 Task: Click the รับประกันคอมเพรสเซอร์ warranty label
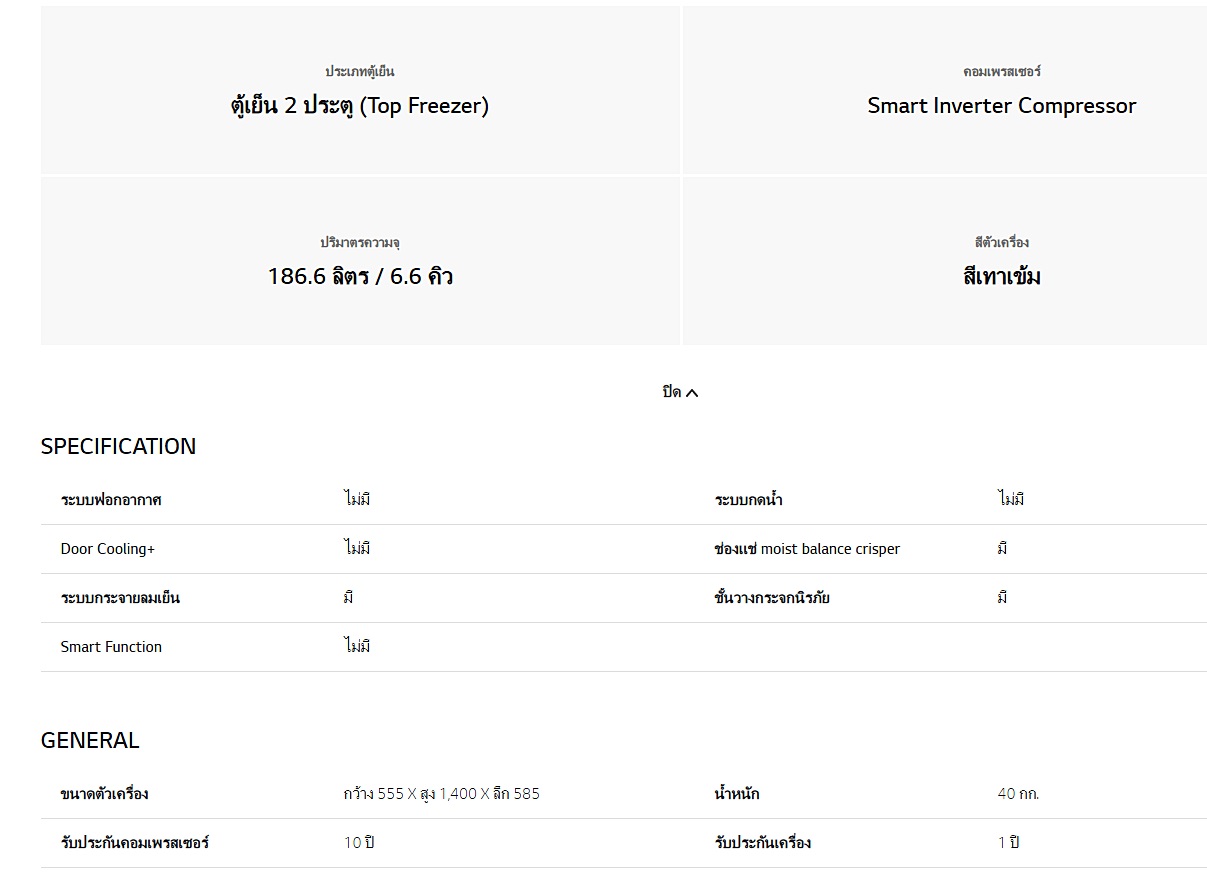click(x=135, y=843)
